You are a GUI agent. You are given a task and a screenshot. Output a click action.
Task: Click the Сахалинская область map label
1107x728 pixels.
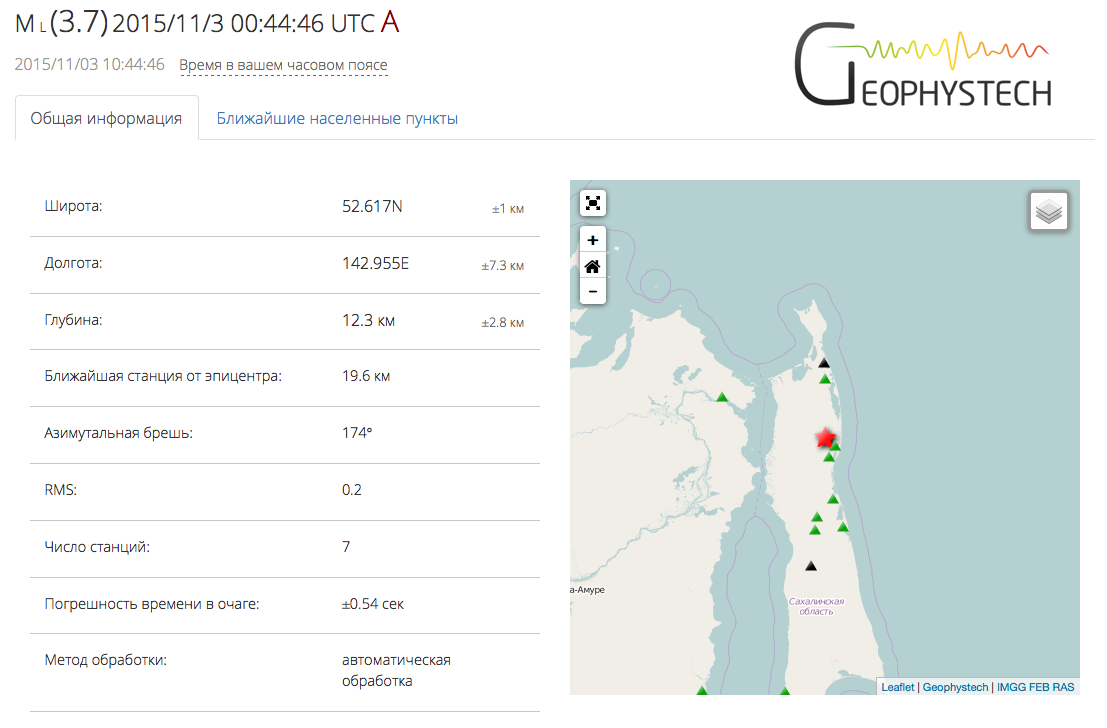[x=816, y=606]
